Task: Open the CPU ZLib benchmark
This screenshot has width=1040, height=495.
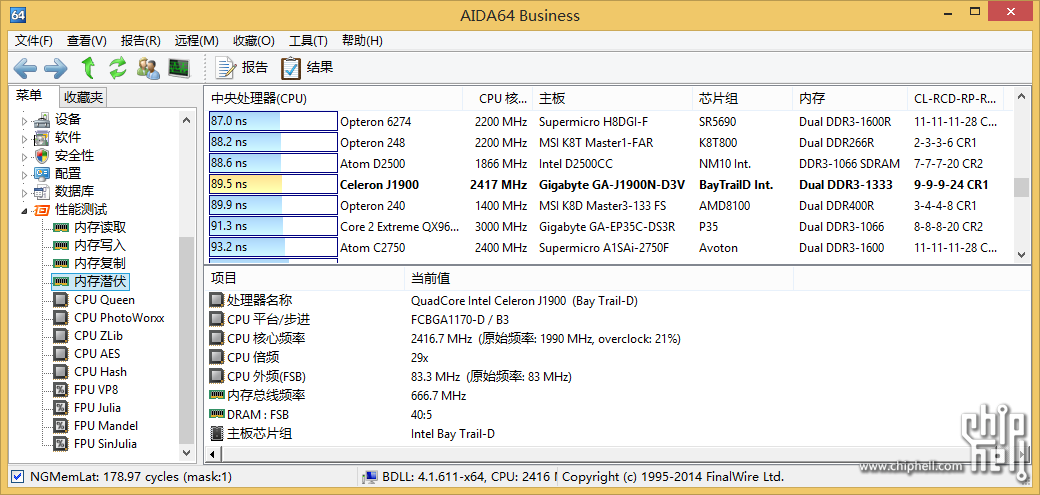Action: click(x=98, y=336)
